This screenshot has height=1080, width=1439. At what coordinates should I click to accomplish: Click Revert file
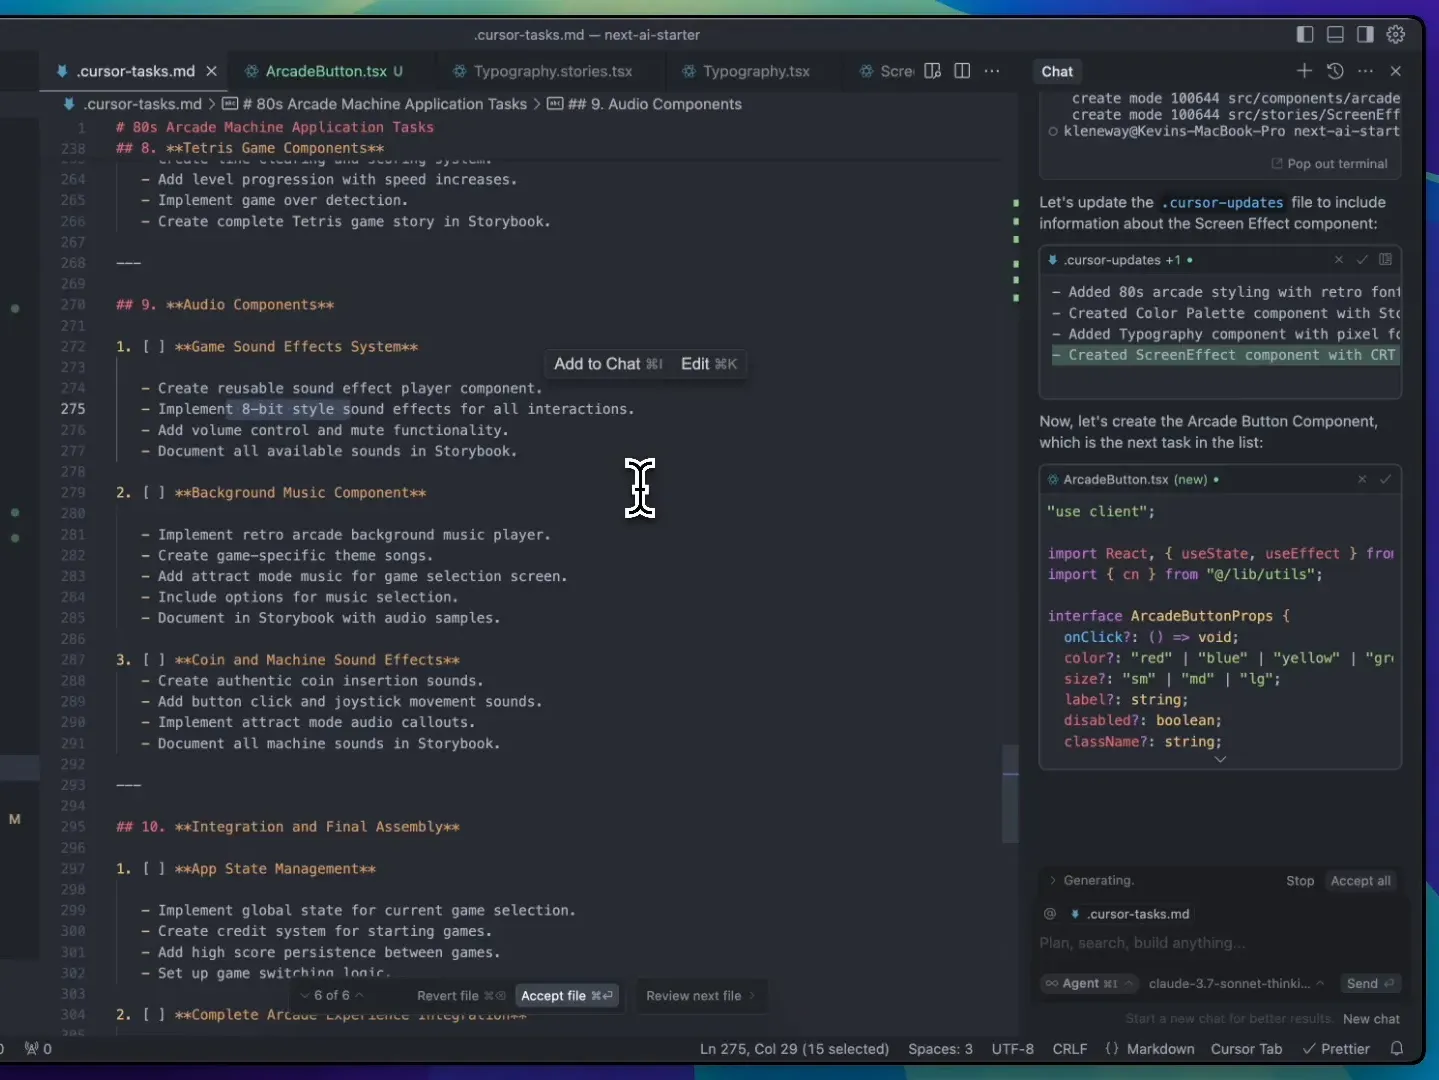(461, 996)
